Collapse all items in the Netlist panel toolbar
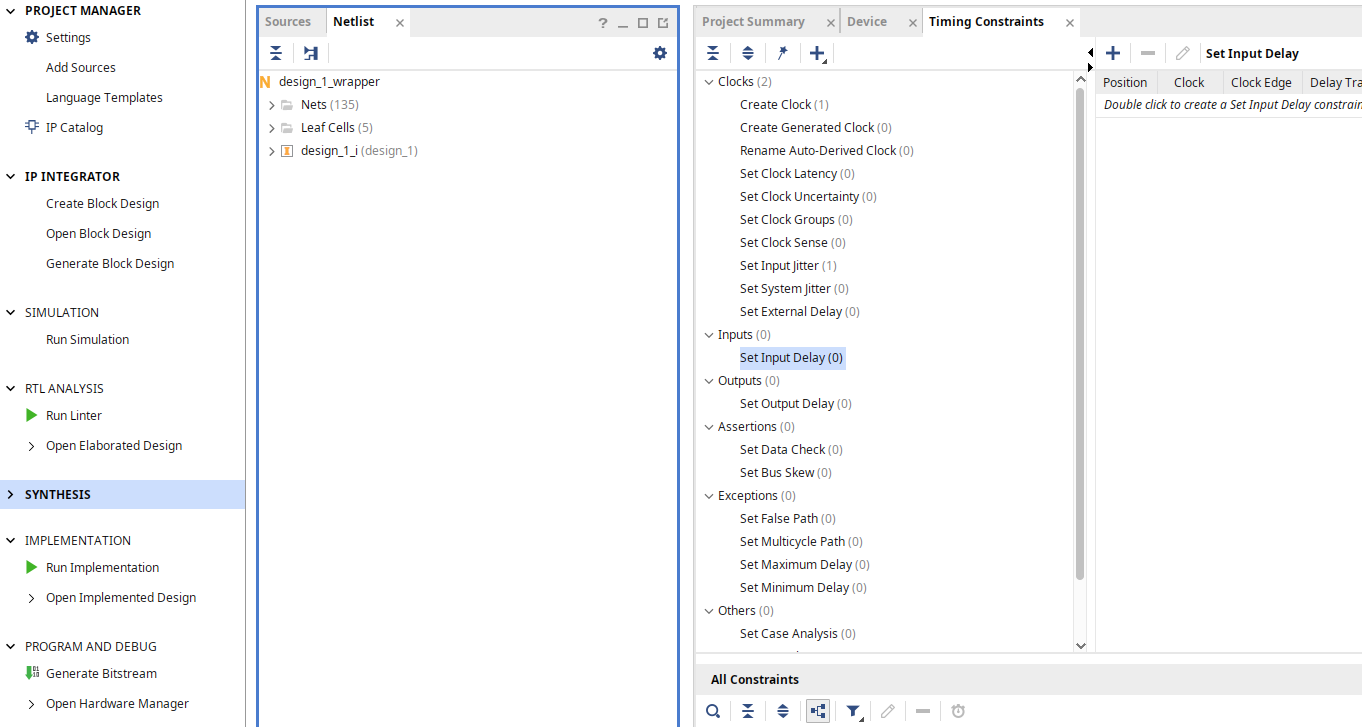The height and width of the screenshot is (727, 1362). (x=276, y=53)
